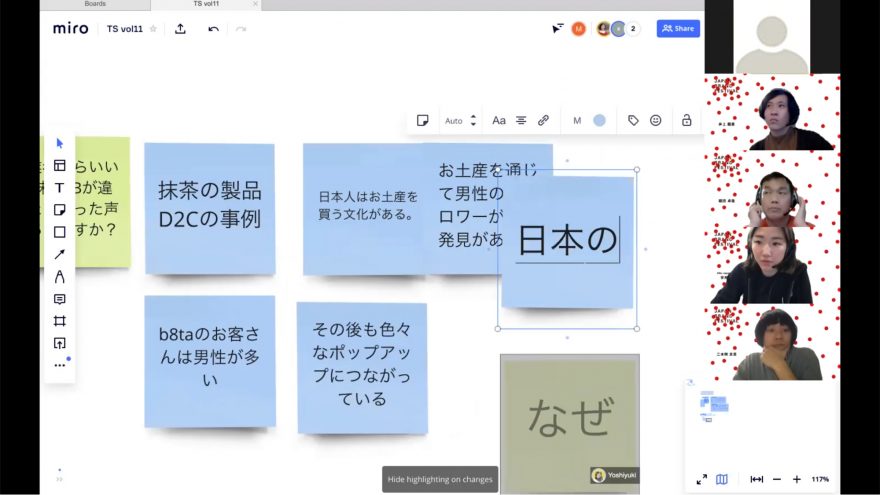
Task: Toggle collaborators' cursors icon
Action: coord(557,28)
